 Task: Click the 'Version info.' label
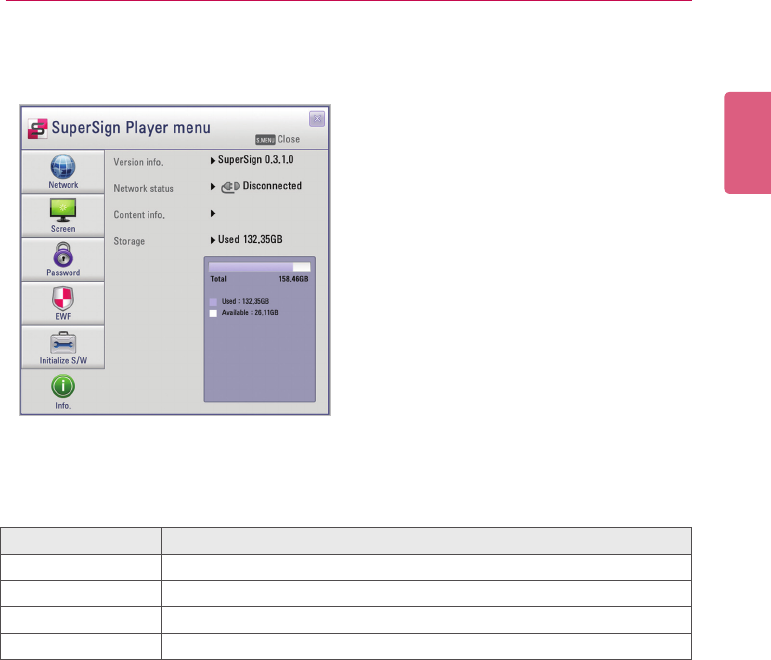pos(138,162)
